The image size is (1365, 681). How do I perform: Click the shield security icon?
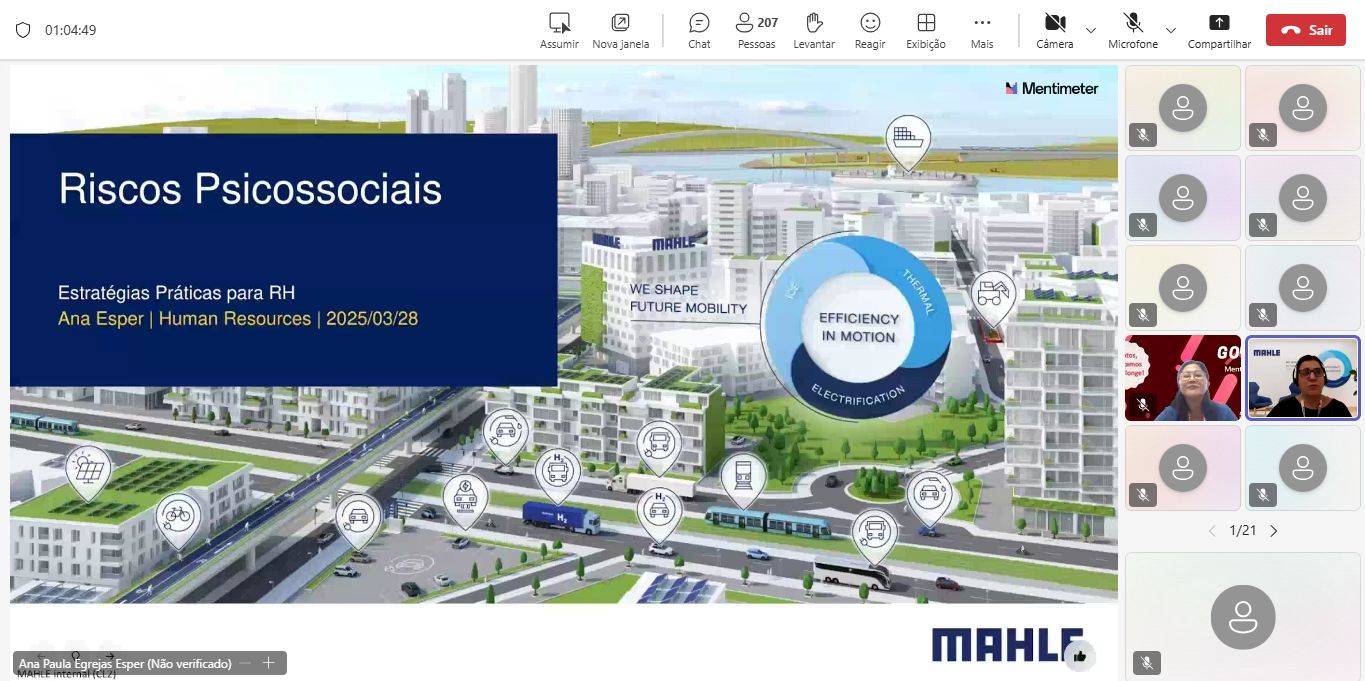pos(23,30)
